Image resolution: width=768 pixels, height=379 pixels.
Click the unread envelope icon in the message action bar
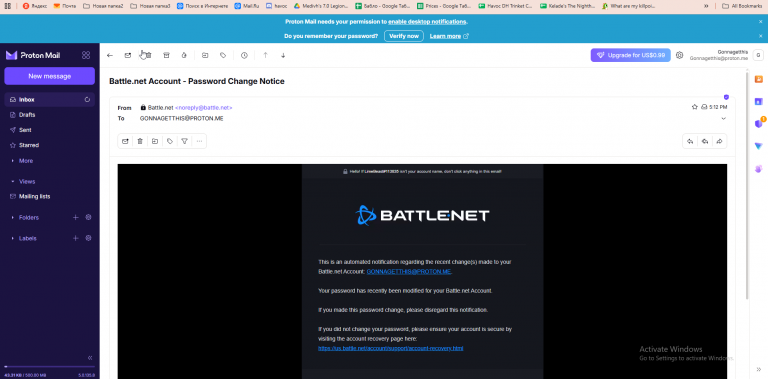pyautogui.click(x=125, y=141)
